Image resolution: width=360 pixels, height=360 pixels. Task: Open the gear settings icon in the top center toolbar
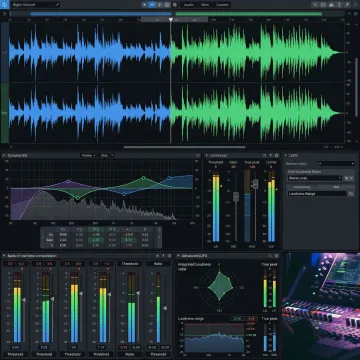pos(174,5)
